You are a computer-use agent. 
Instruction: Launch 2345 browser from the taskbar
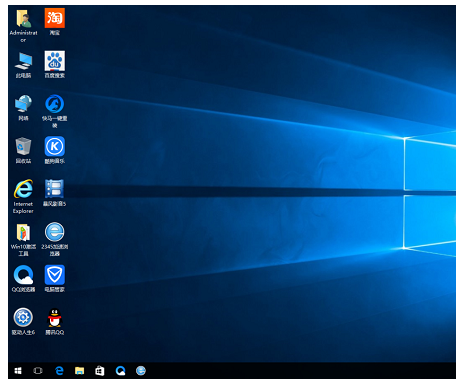click(x=141, y=371)
